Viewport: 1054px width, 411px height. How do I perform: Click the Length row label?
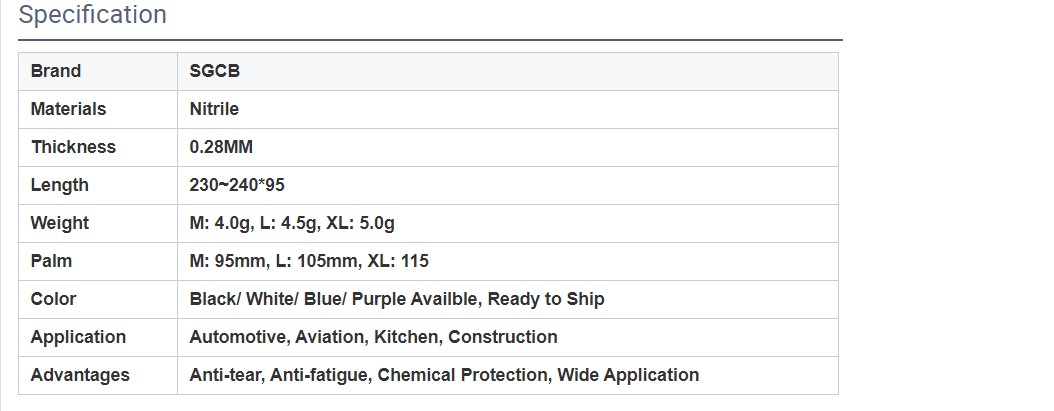(59, 185)
